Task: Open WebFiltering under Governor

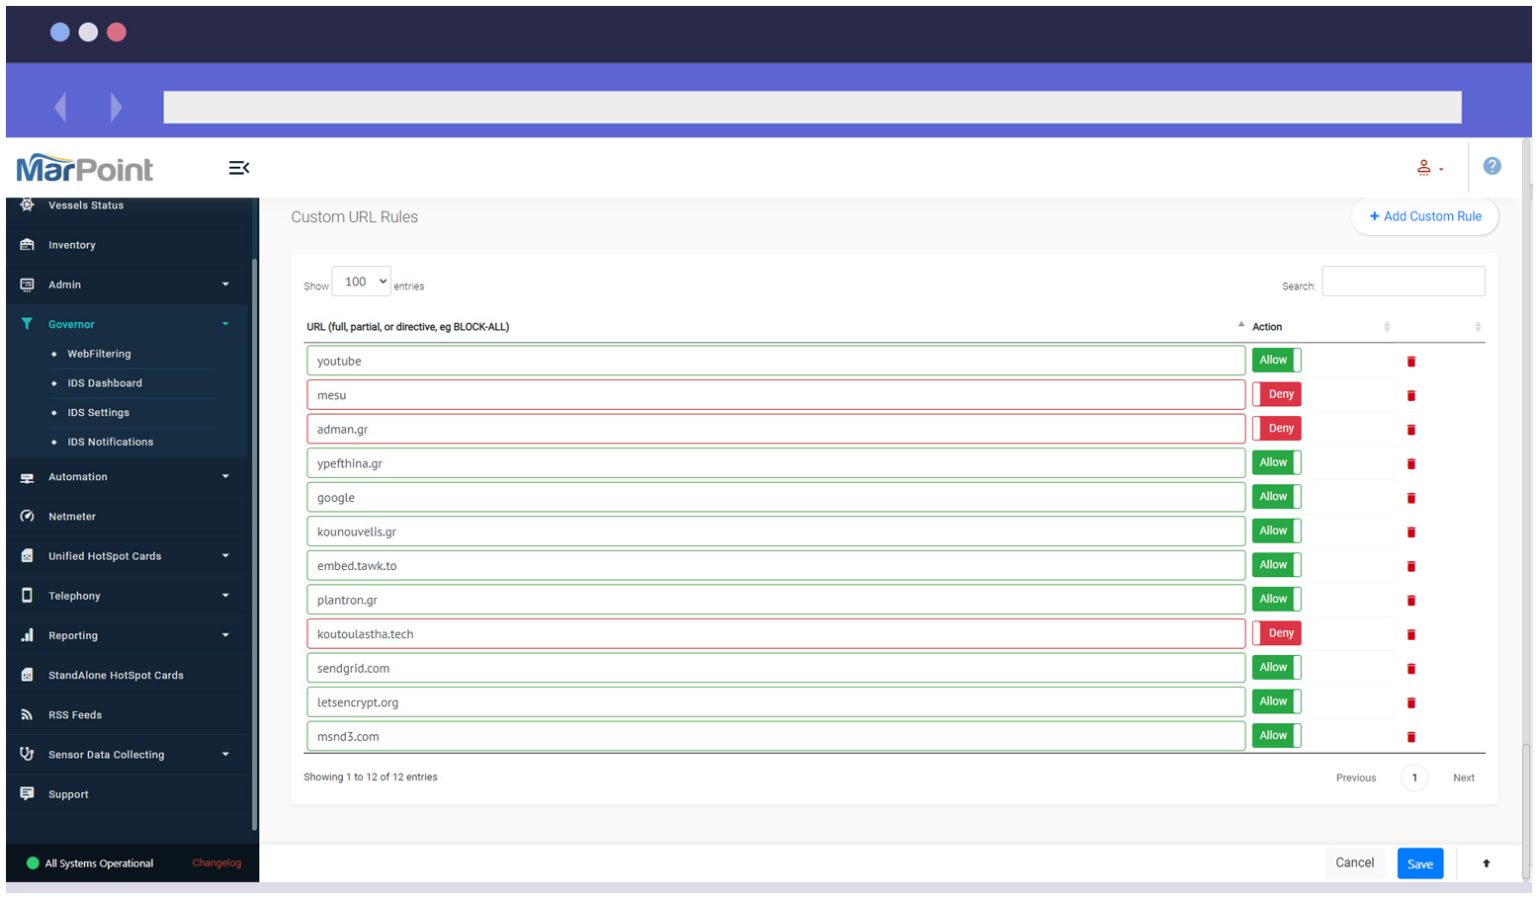Action: tap(99, 354)
